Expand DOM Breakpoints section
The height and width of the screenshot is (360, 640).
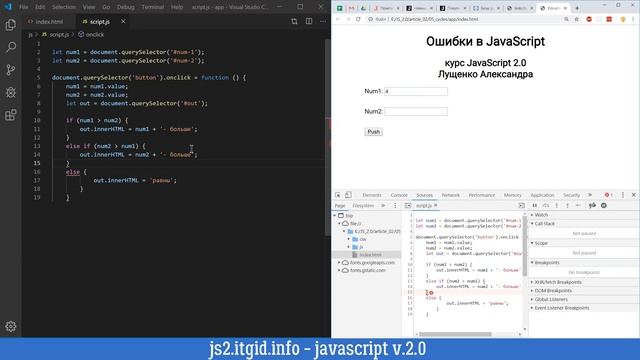click(584, 291)
